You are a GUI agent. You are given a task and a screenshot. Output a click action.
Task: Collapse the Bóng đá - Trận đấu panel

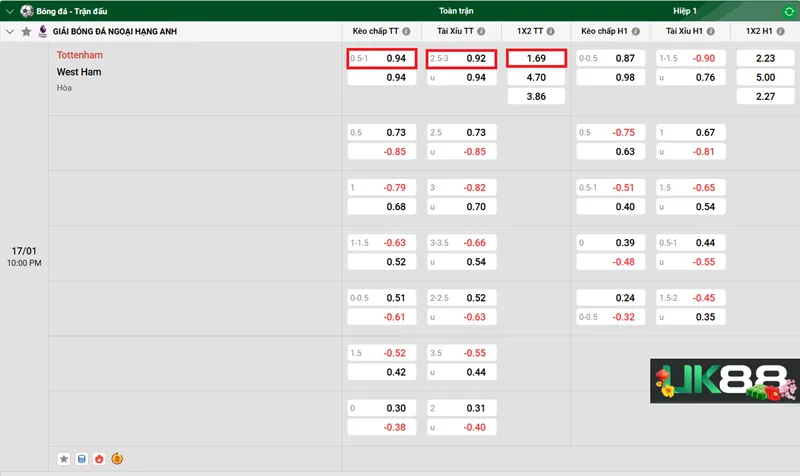pyautogui.click(x=8, y=11)
